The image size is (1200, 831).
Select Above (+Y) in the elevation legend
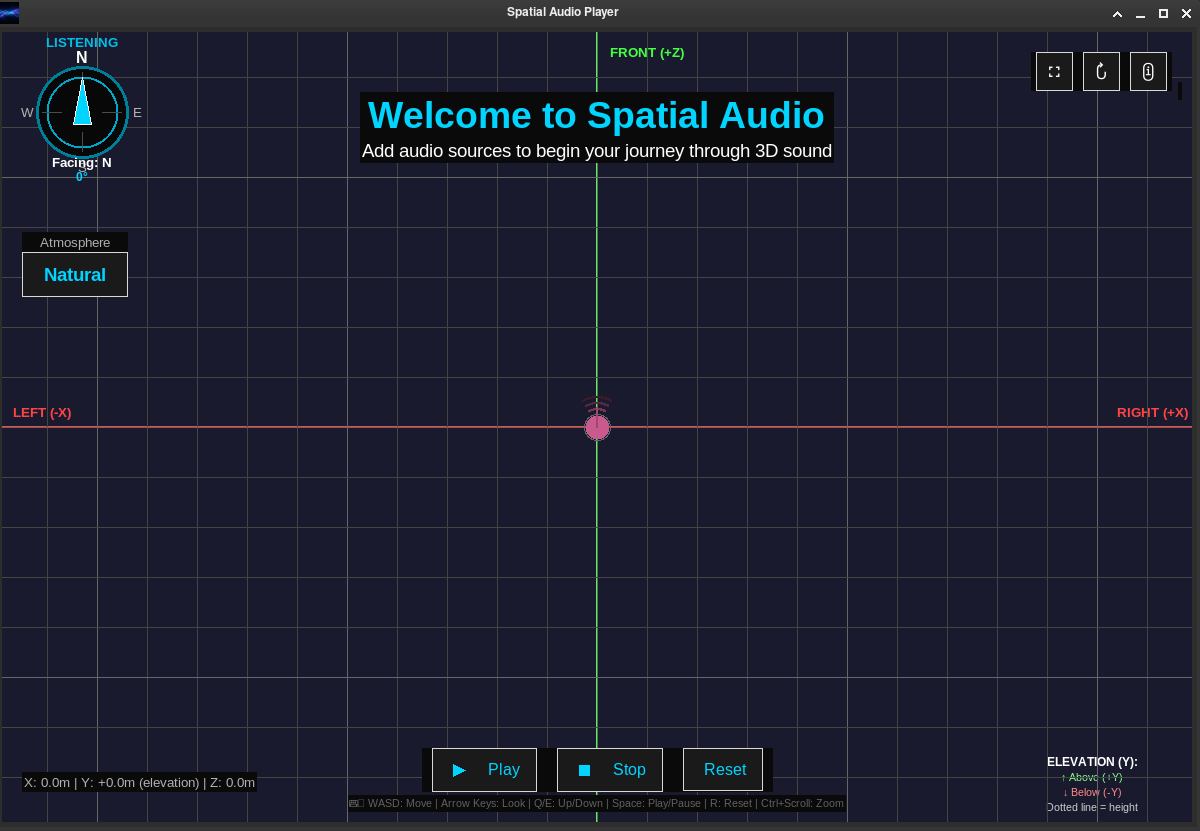click(1090, 777)
